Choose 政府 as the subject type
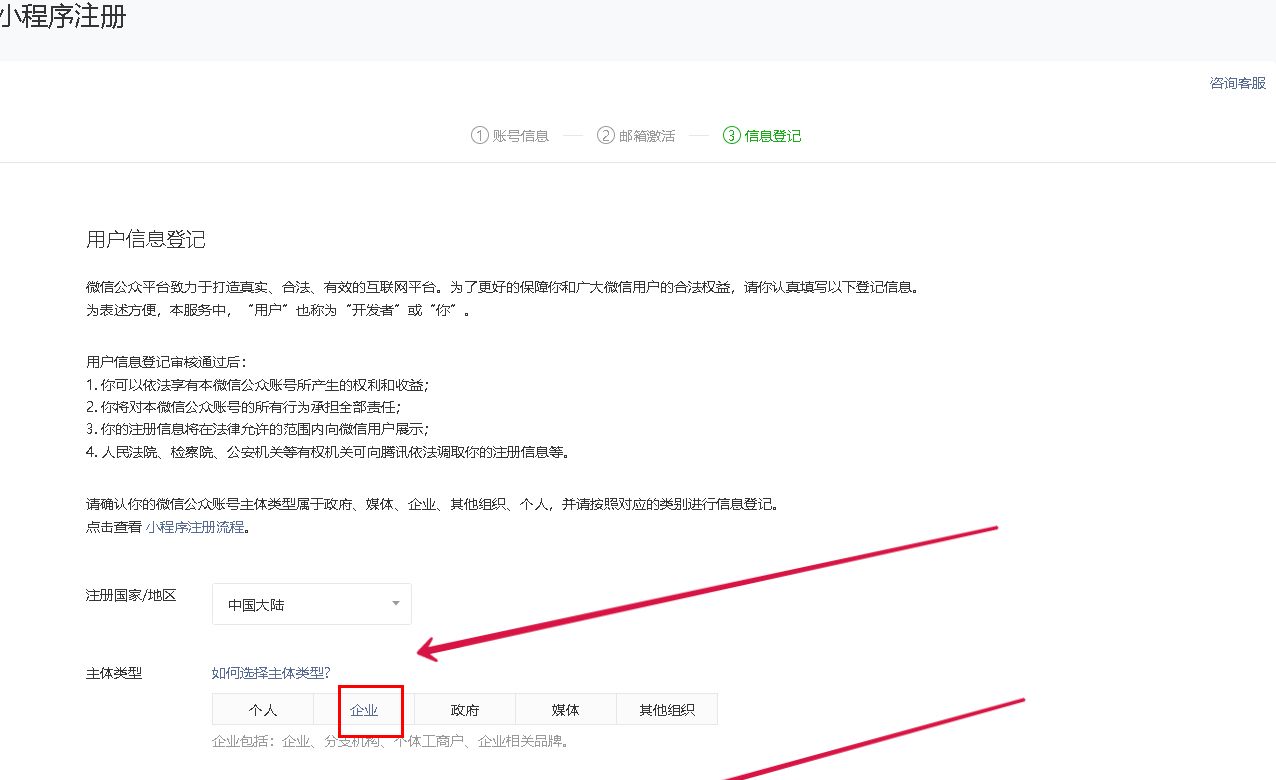 click(464, 709)
